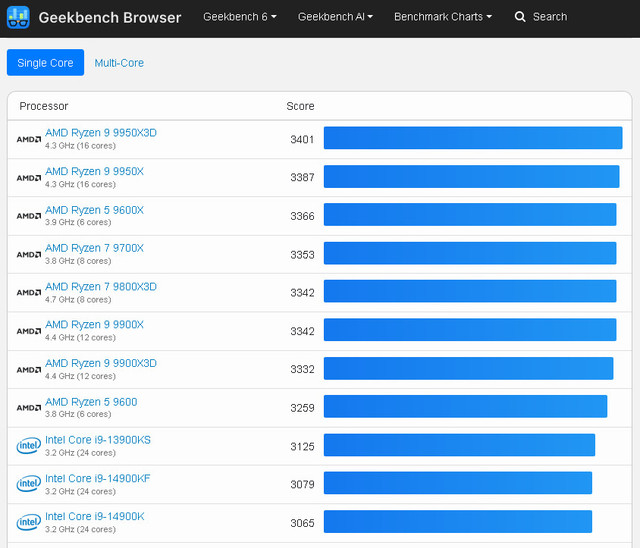
Task: Open the Geekbench Browser home link
Action: click(x=110, y=18)
